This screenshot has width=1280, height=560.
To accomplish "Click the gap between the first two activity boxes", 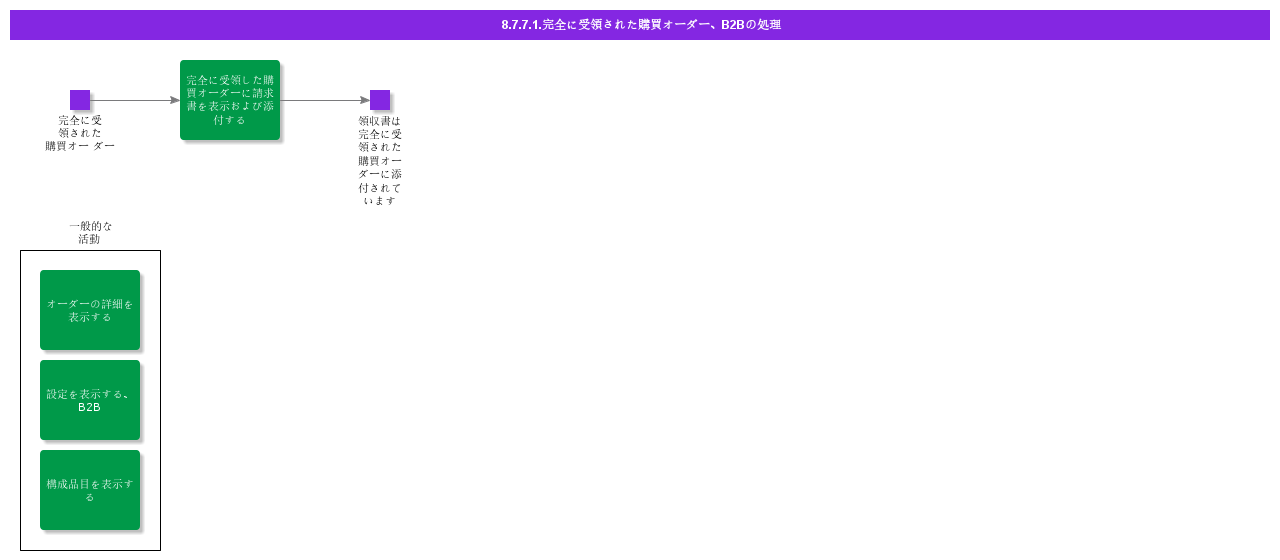I will tap(90, 355).
